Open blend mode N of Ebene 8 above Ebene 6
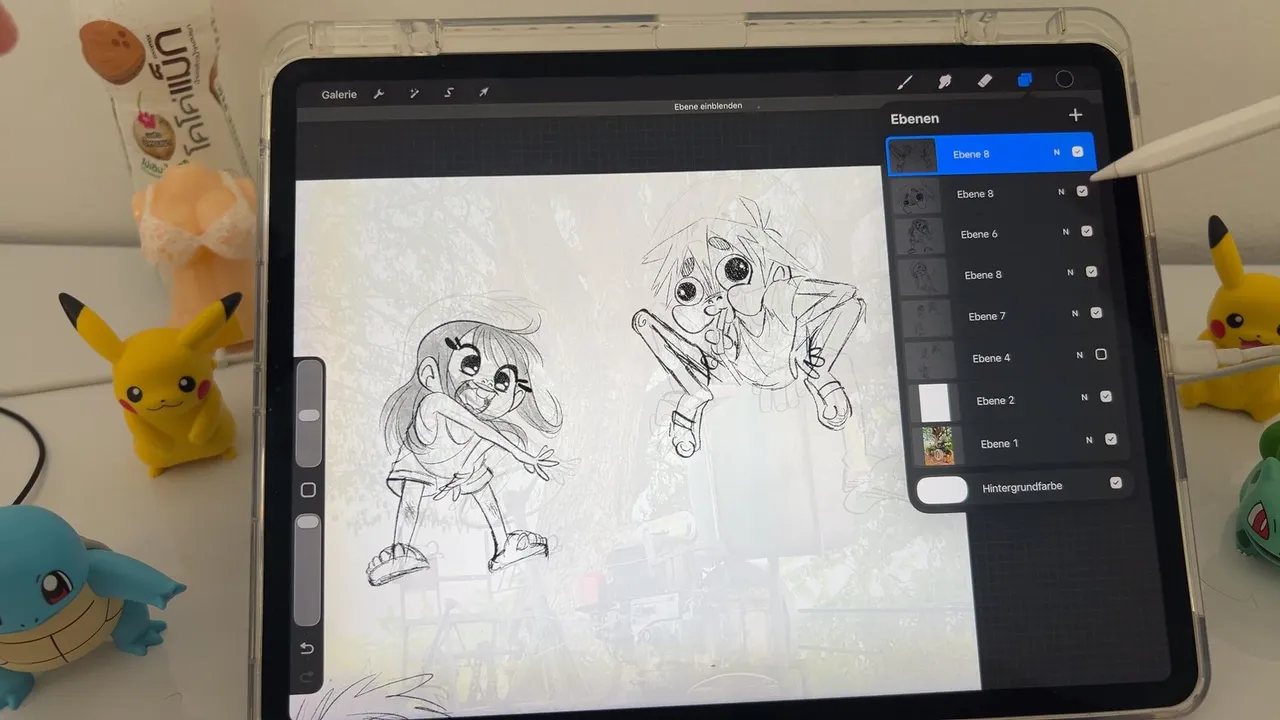 pyautogui.click(x=1061, y=192)
